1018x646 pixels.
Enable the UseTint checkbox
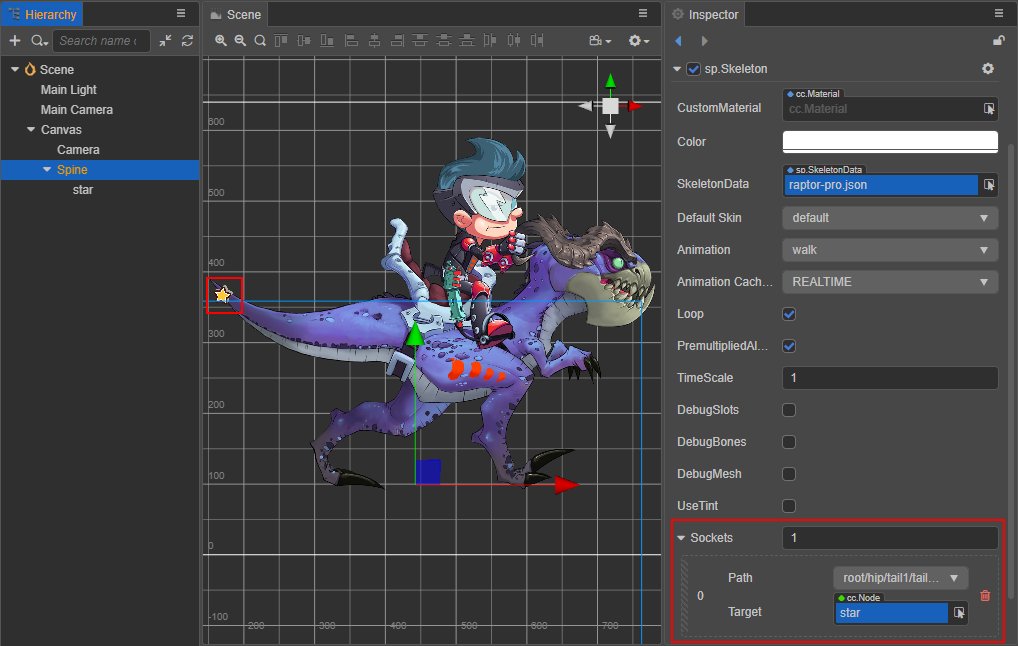point(789,506)
